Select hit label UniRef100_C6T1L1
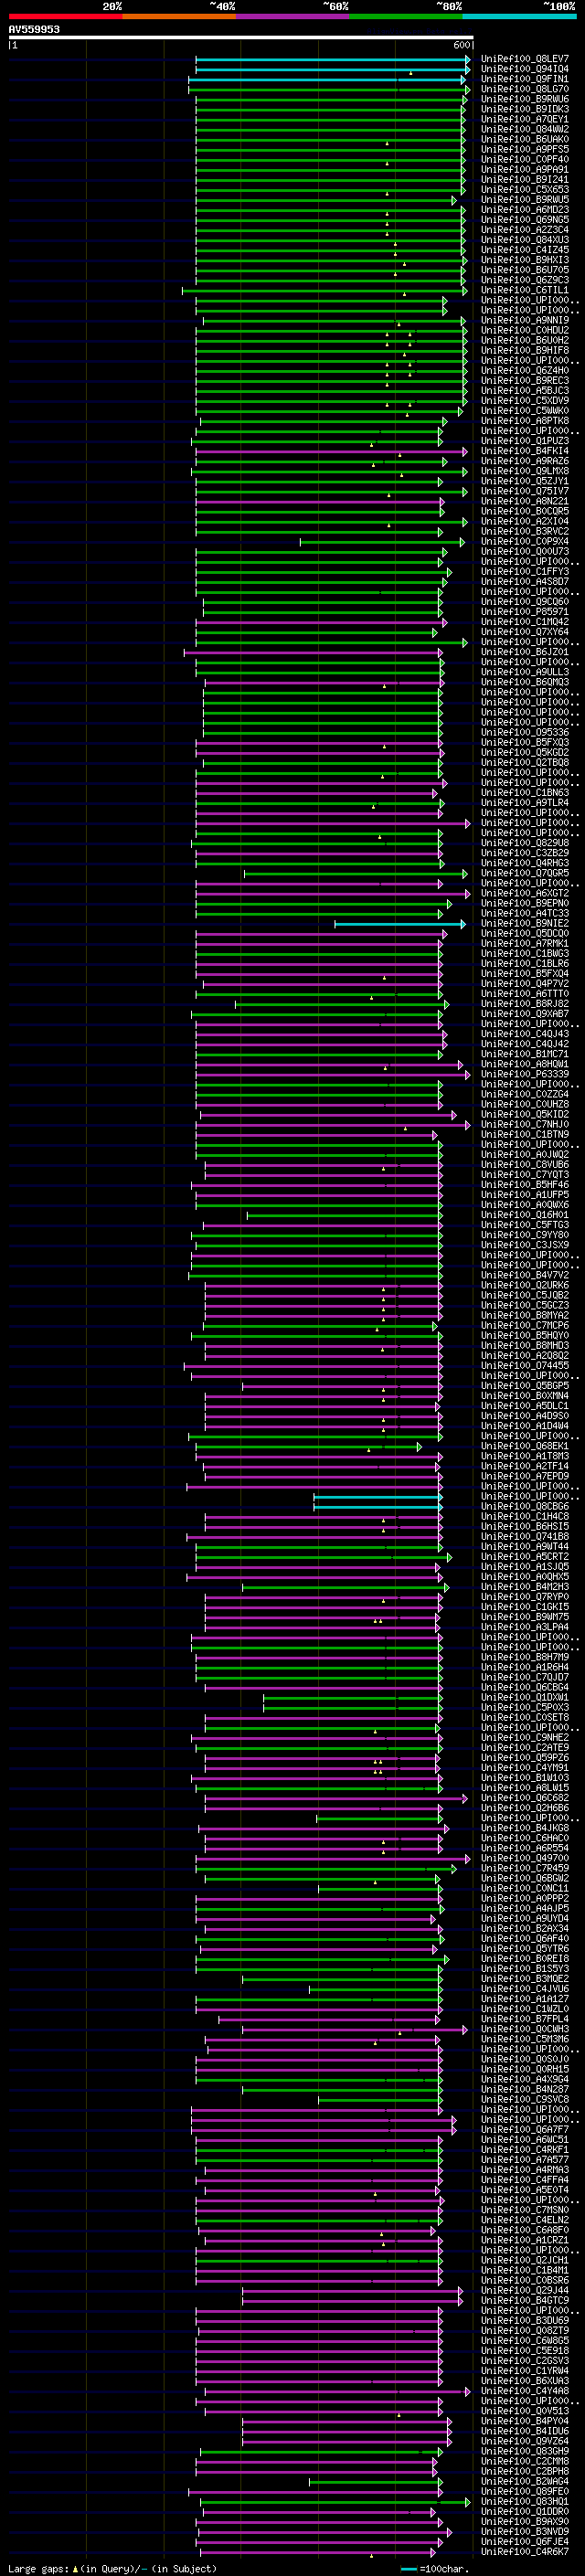The height and width of the screenshot is (2576, 585). [524, 290]
